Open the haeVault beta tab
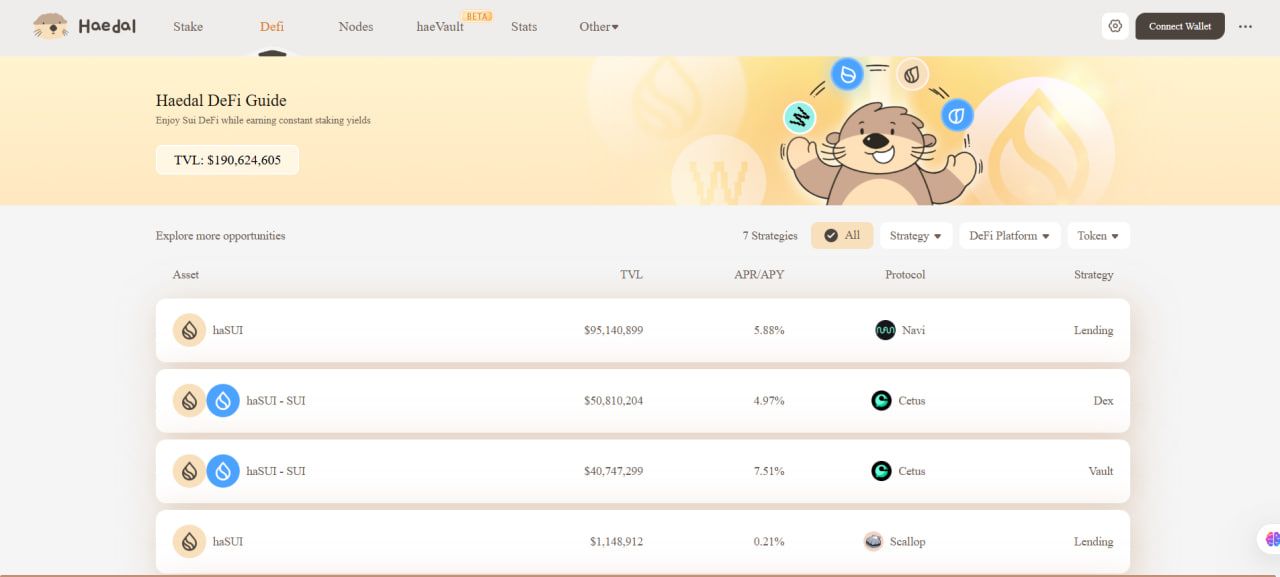Screen dimensions: 1280x577 pos(440,27)
